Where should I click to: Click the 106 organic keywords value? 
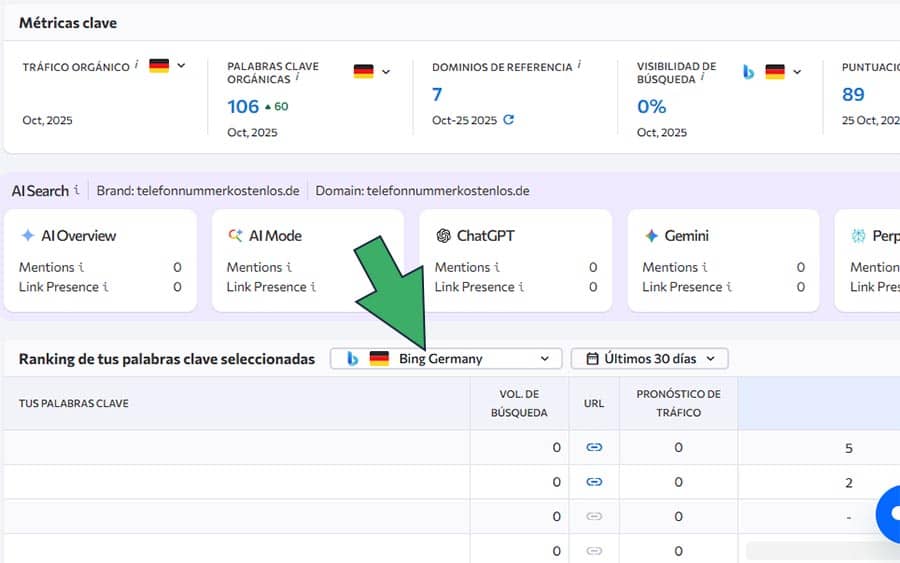pos(243,106)
